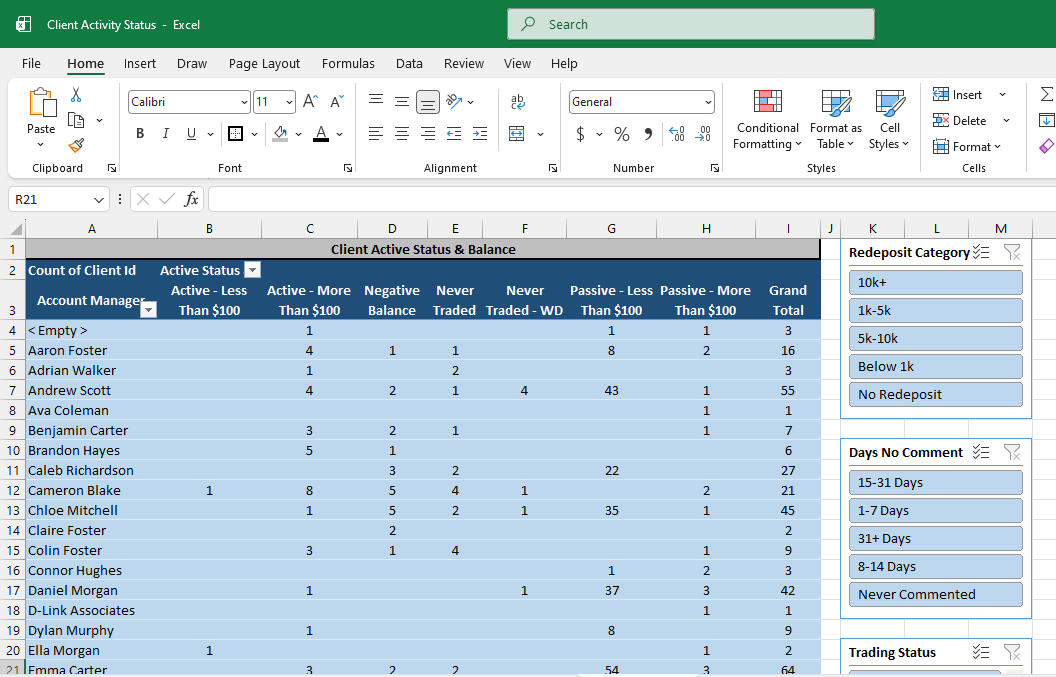The image size is (1056, 677).
Task: Click the Format as Table icon
Action: click(836, 120)
